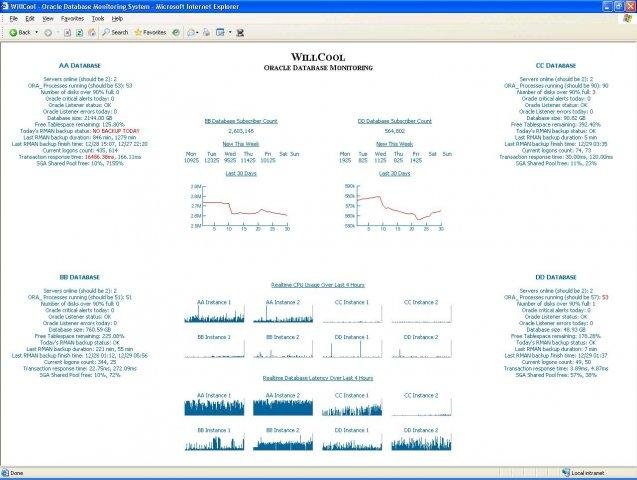
Task: Click the Internet Explorer title bar page icon
Action: click(x=5, y=6)
